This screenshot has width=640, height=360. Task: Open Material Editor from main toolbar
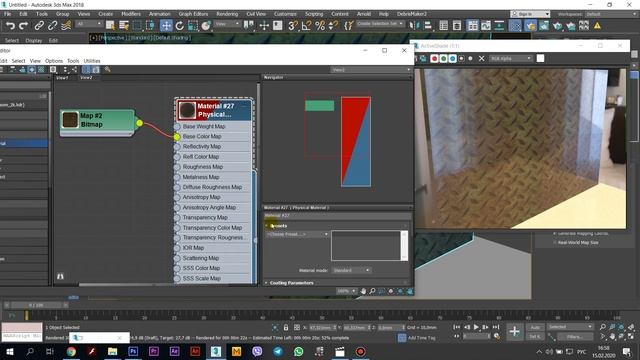click(515, 26)
